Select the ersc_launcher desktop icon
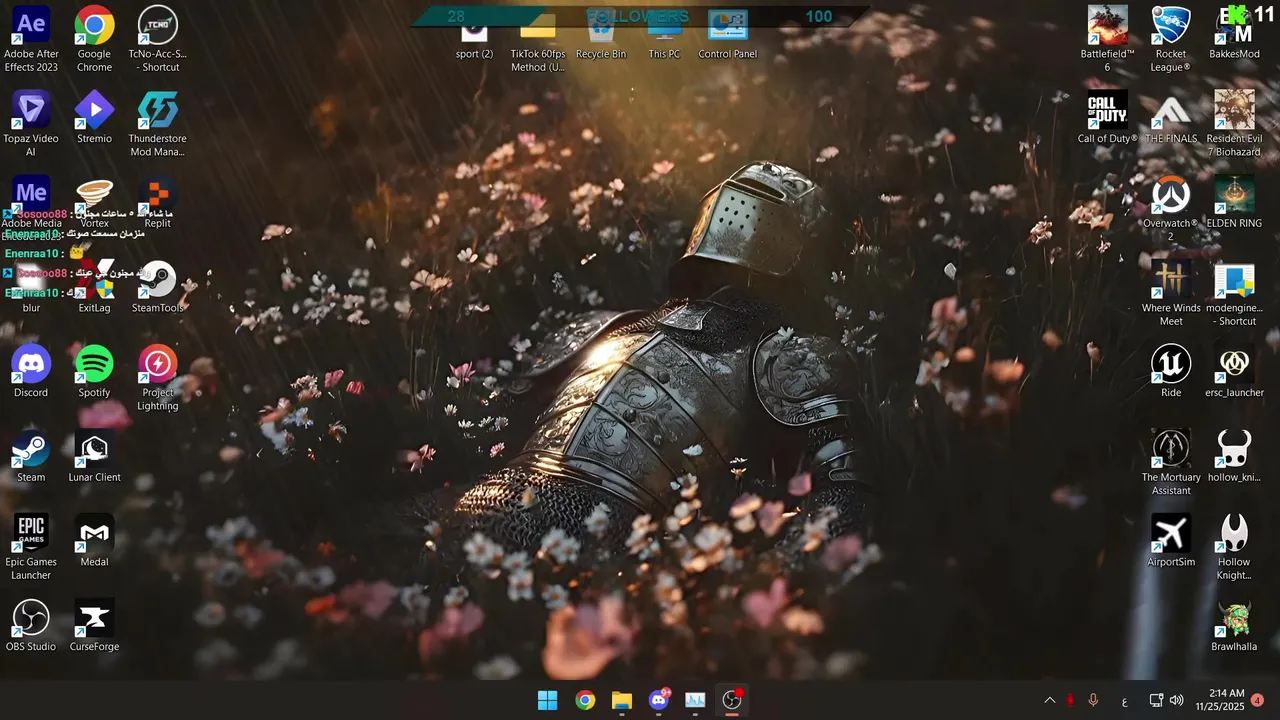 pyautogui.click(x=1234, y=373)
